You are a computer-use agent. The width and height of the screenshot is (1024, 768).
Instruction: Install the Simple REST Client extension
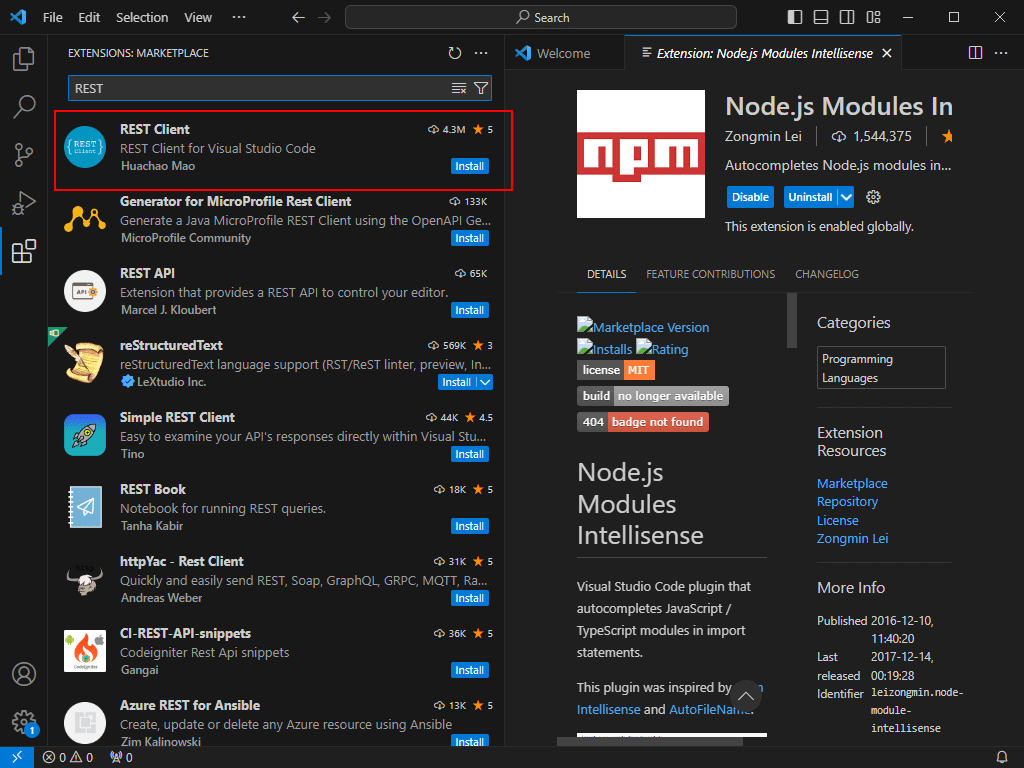pyautogui.click(x=470, y=454)
